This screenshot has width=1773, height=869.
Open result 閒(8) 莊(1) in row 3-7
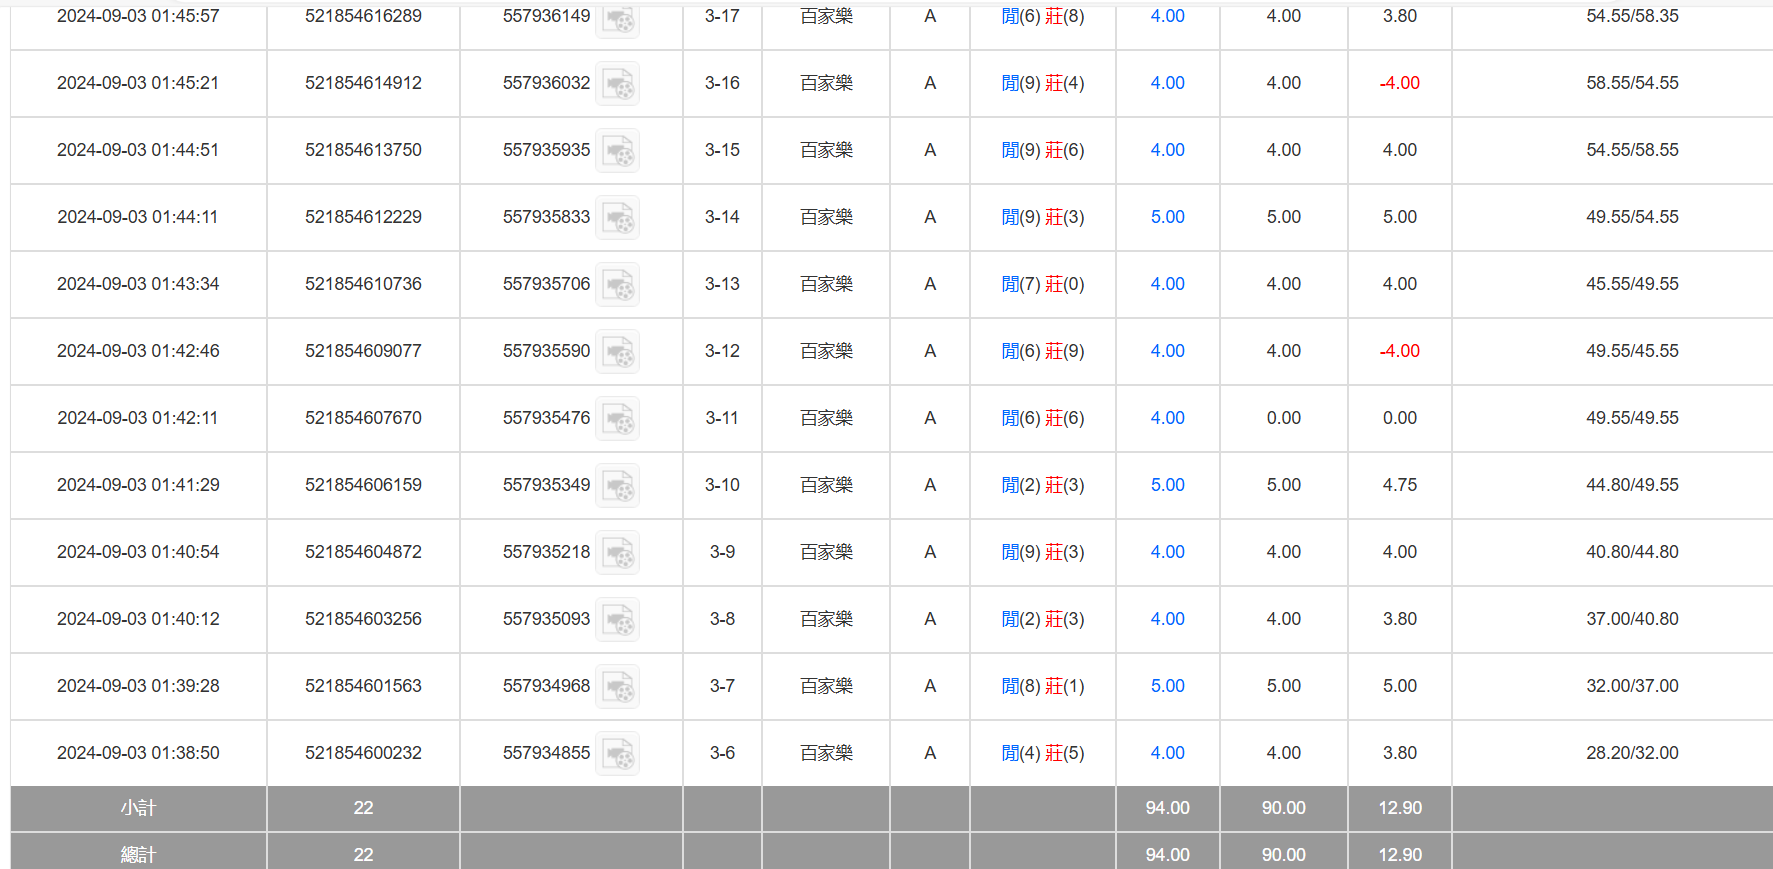tap(1042, 686)
